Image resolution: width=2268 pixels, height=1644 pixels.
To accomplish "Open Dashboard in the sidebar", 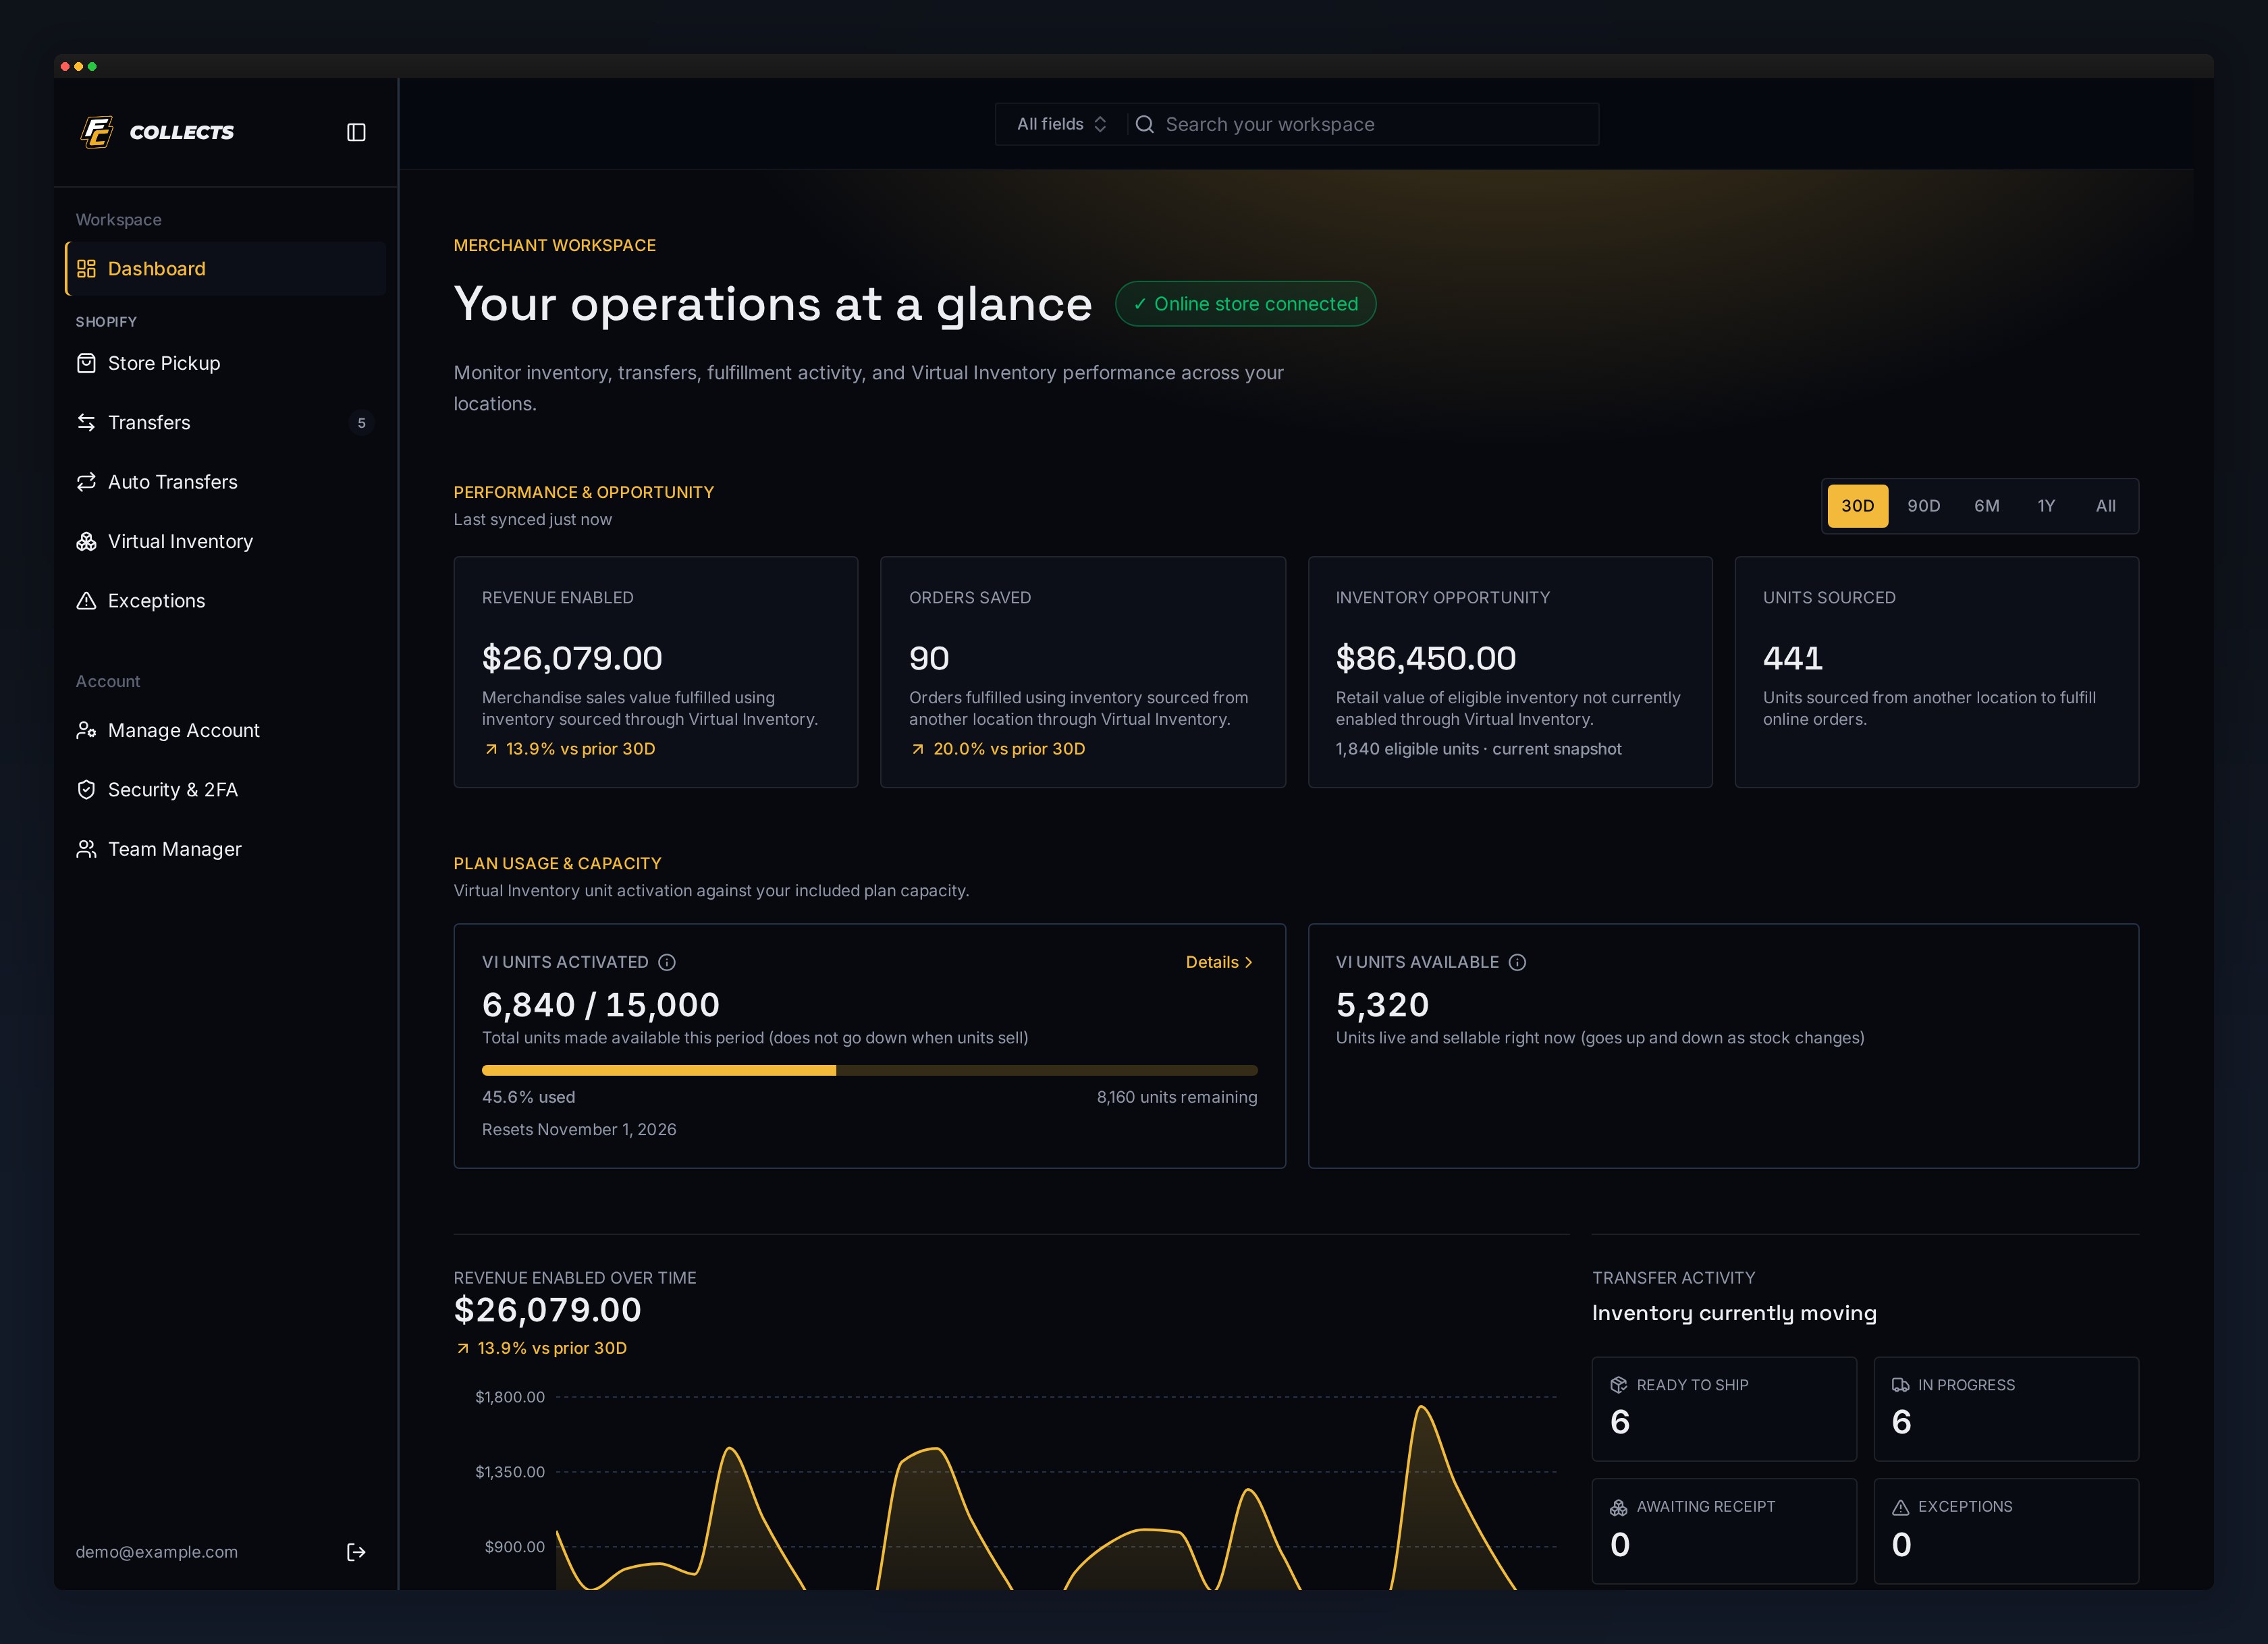I will [x=226, y=269].
